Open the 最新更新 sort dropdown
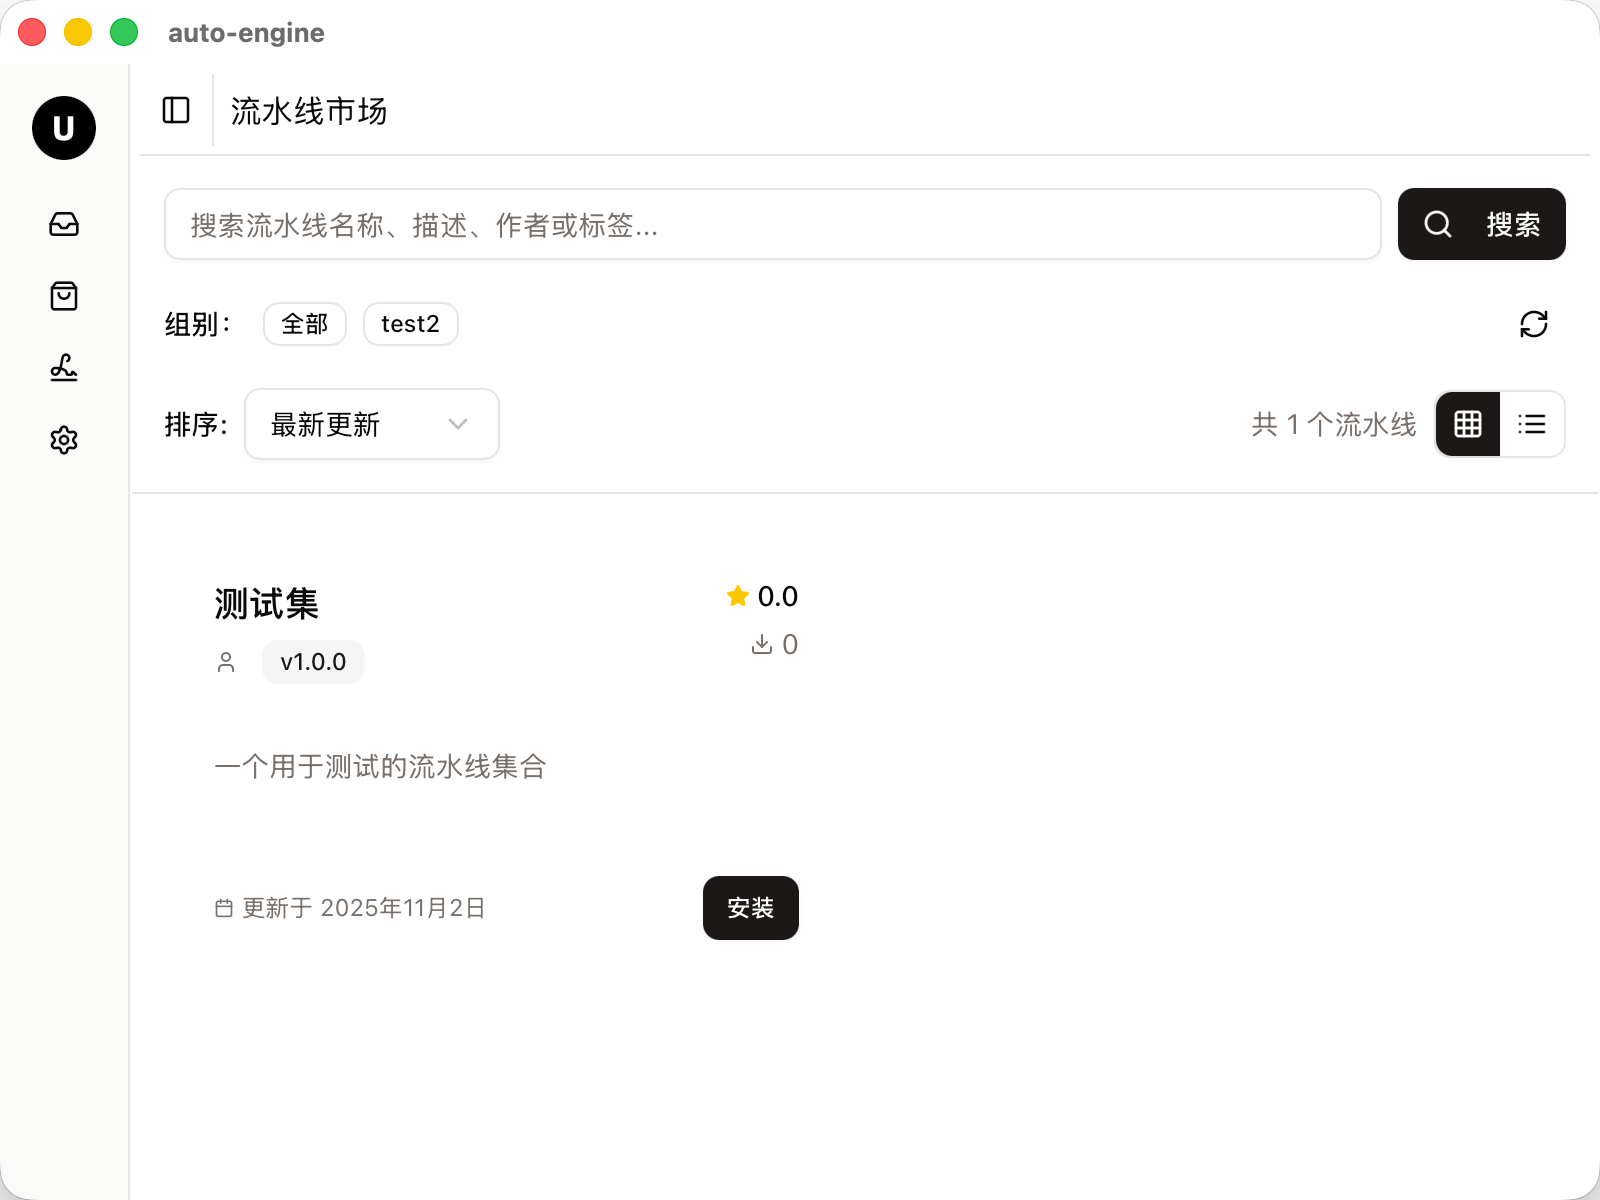This screenshot has width=1600, height=1200. pos(371,424)
